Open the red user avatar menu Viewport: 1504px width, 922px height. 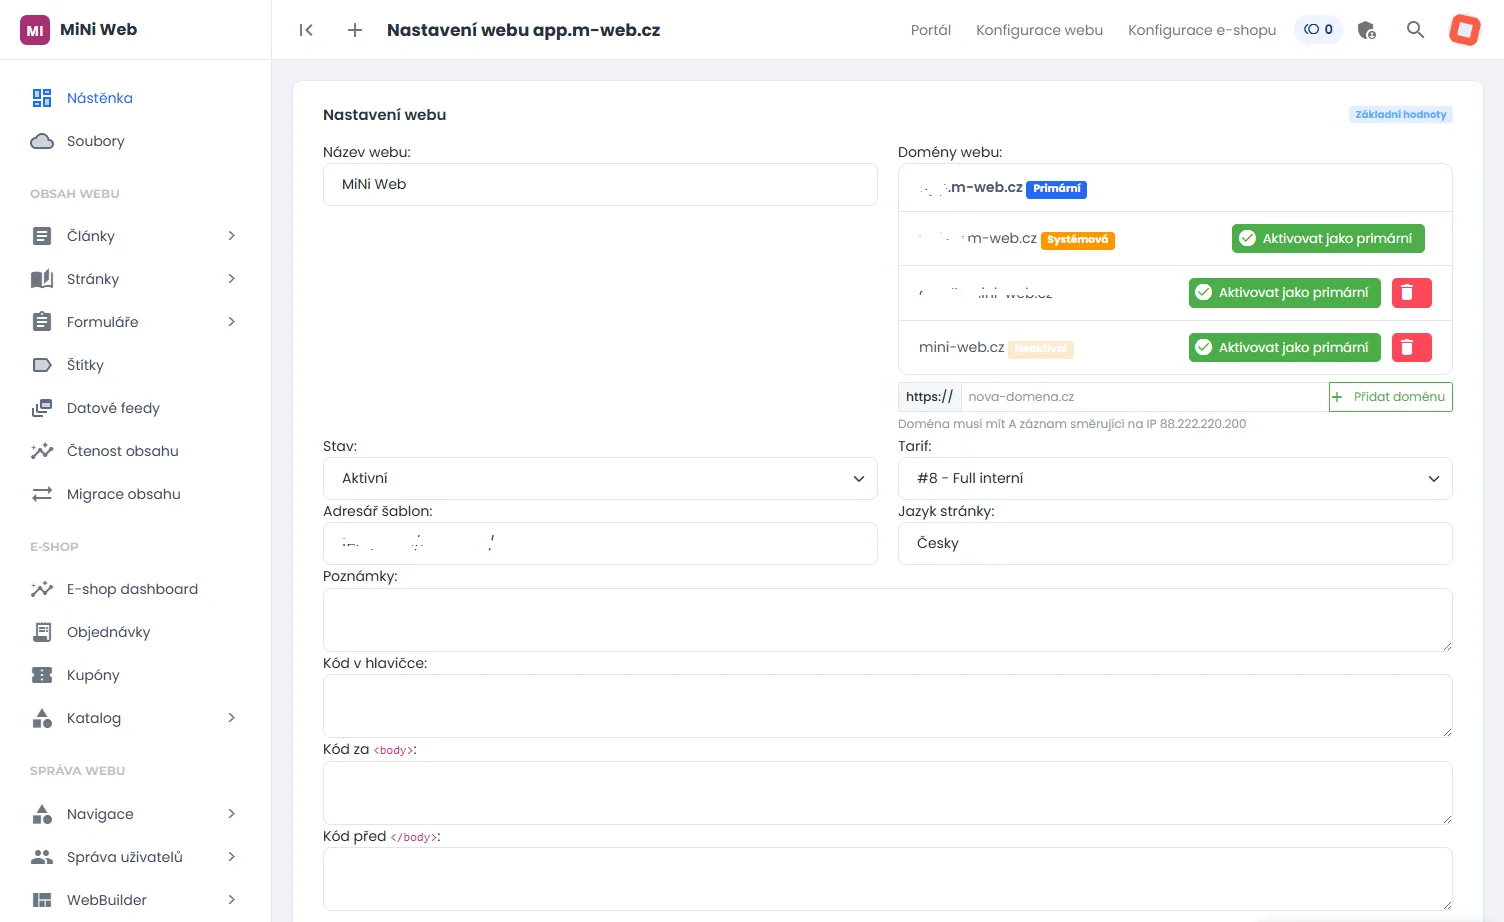pyautogui.click(x=1465, y=30)
